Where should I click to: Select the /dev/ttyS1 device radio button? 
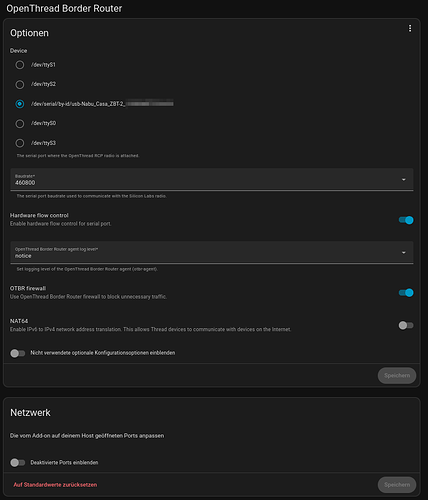point(20,65)
